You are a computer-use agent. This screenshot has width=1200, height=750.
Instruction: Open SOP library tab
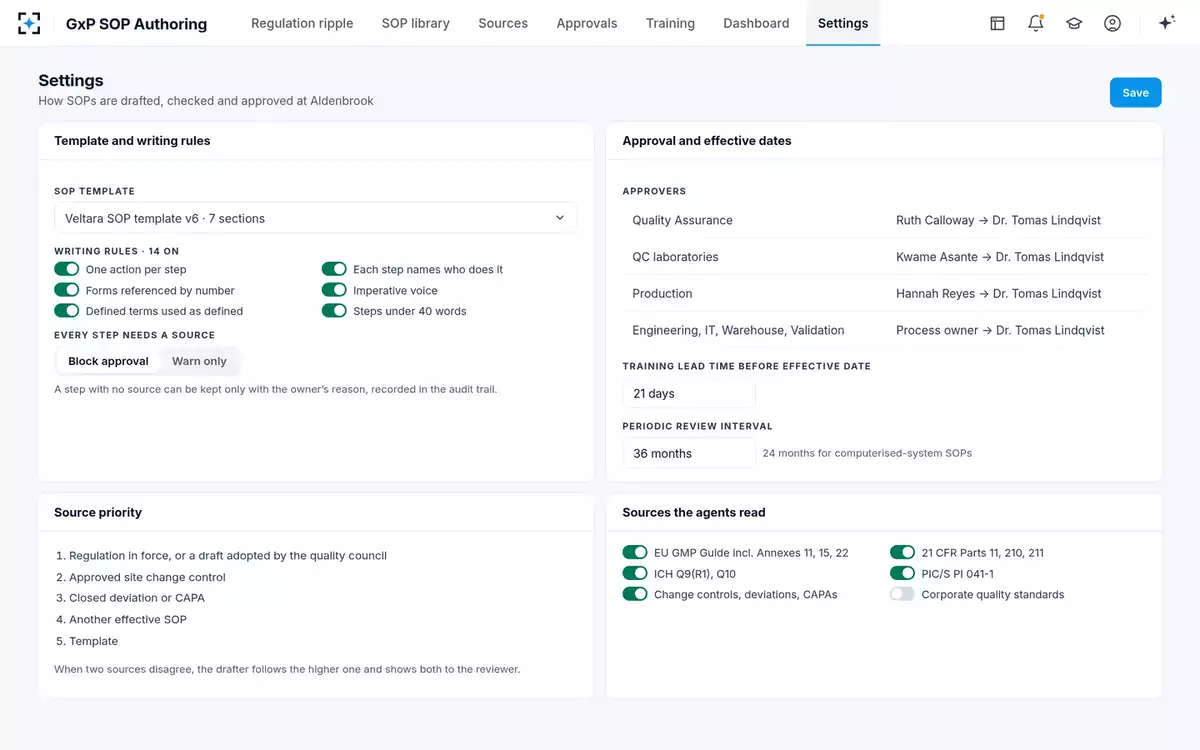click(416, 23)
